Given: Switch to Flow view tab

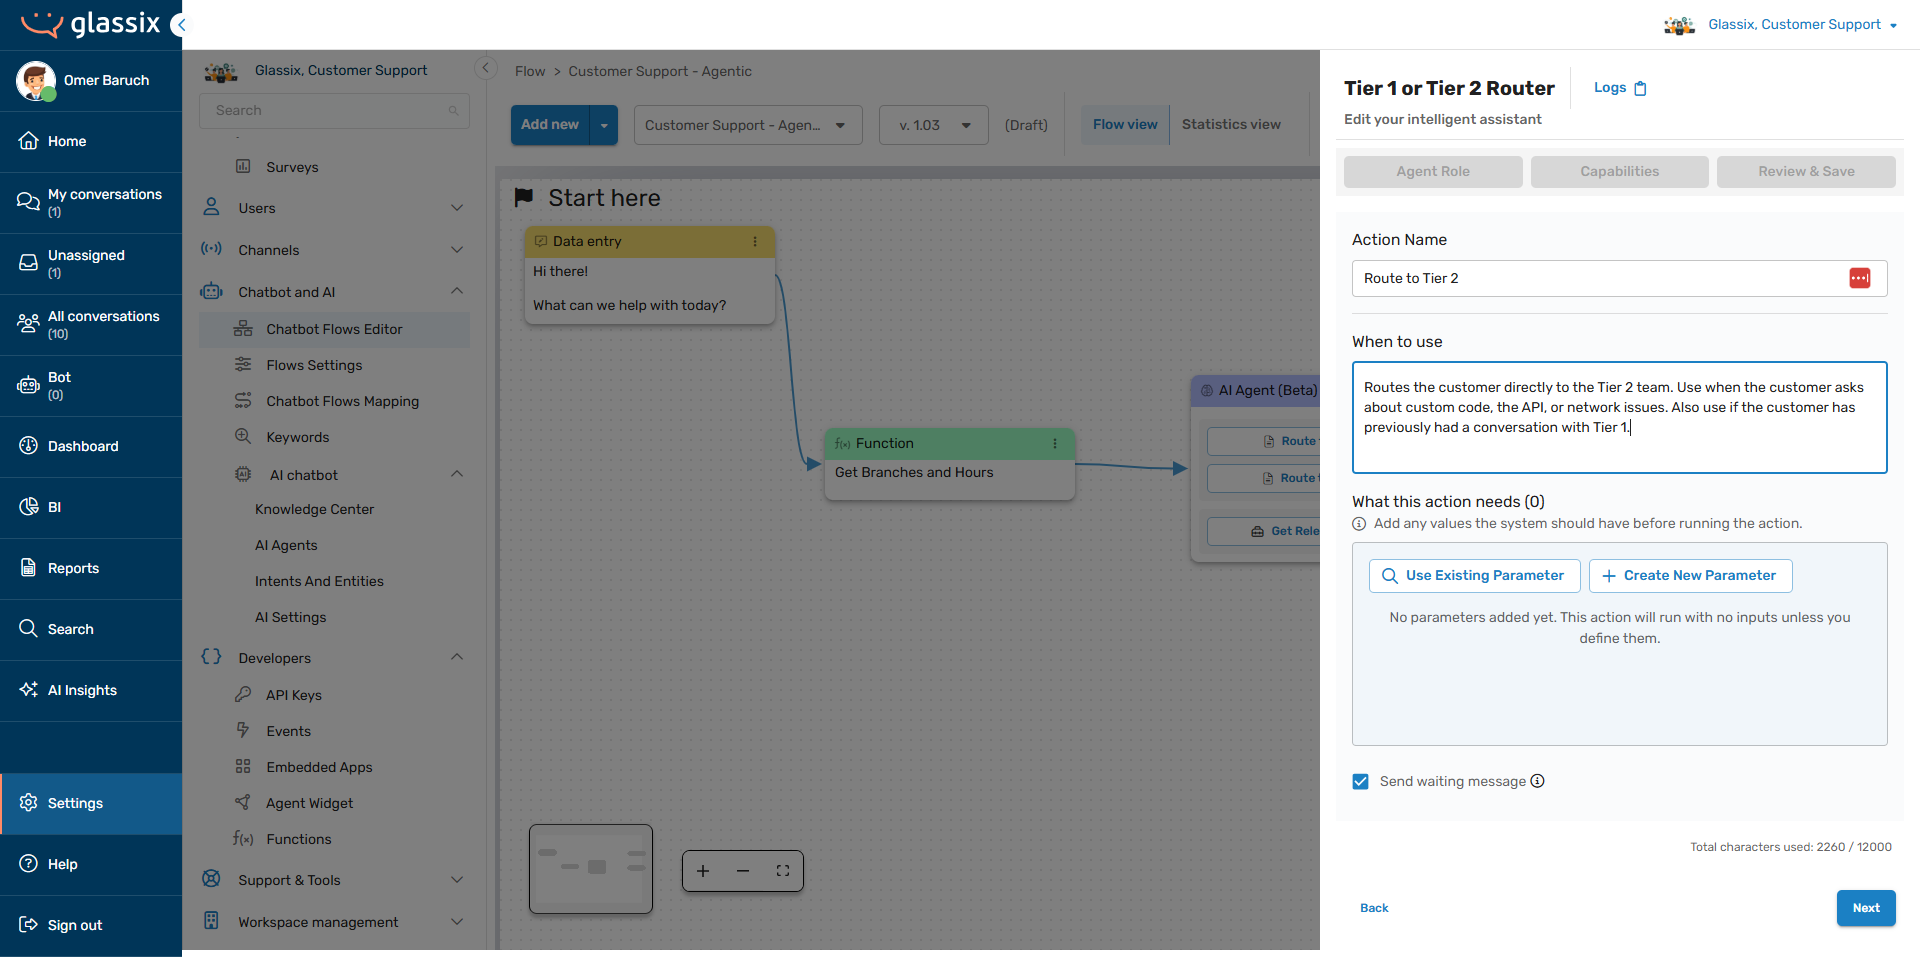Looking at the screenshot, I should pyautogui.click(x=1125, y=125).
